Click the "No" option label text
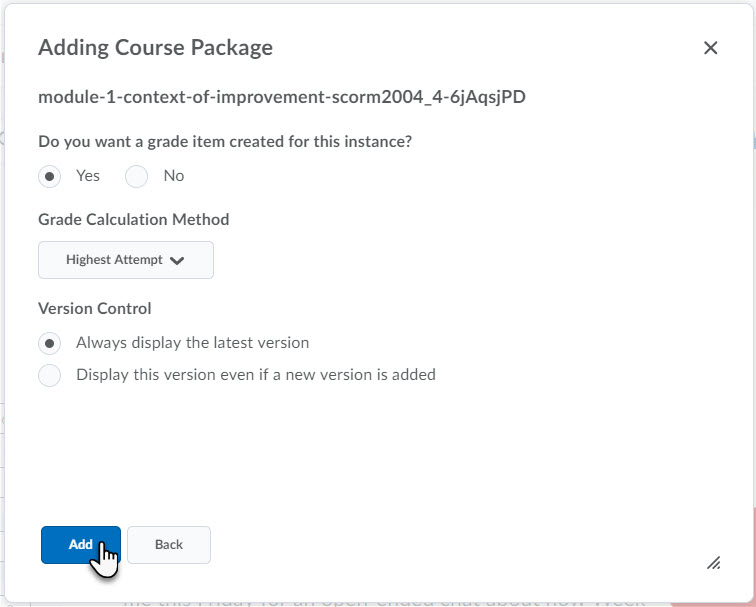Image resolution: width=756 pixels, height=607 pixels. [x=174, y=175]
